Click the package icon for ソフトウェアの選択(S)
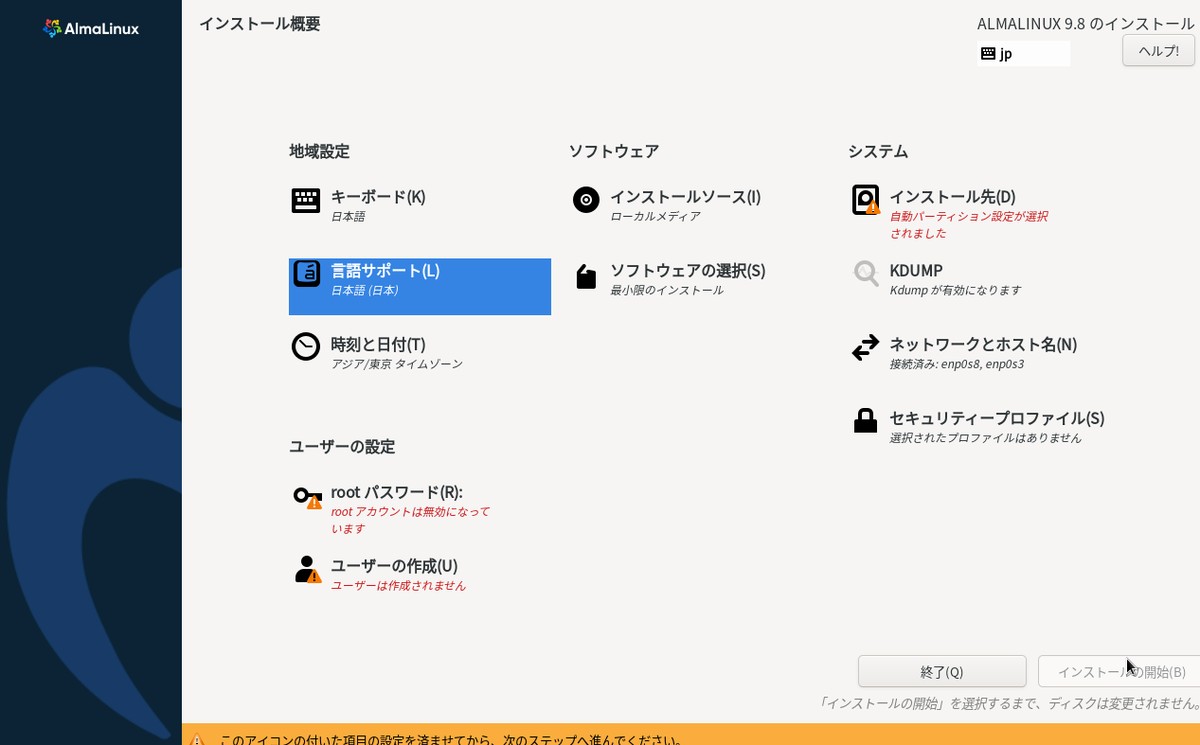 [586, 276]
